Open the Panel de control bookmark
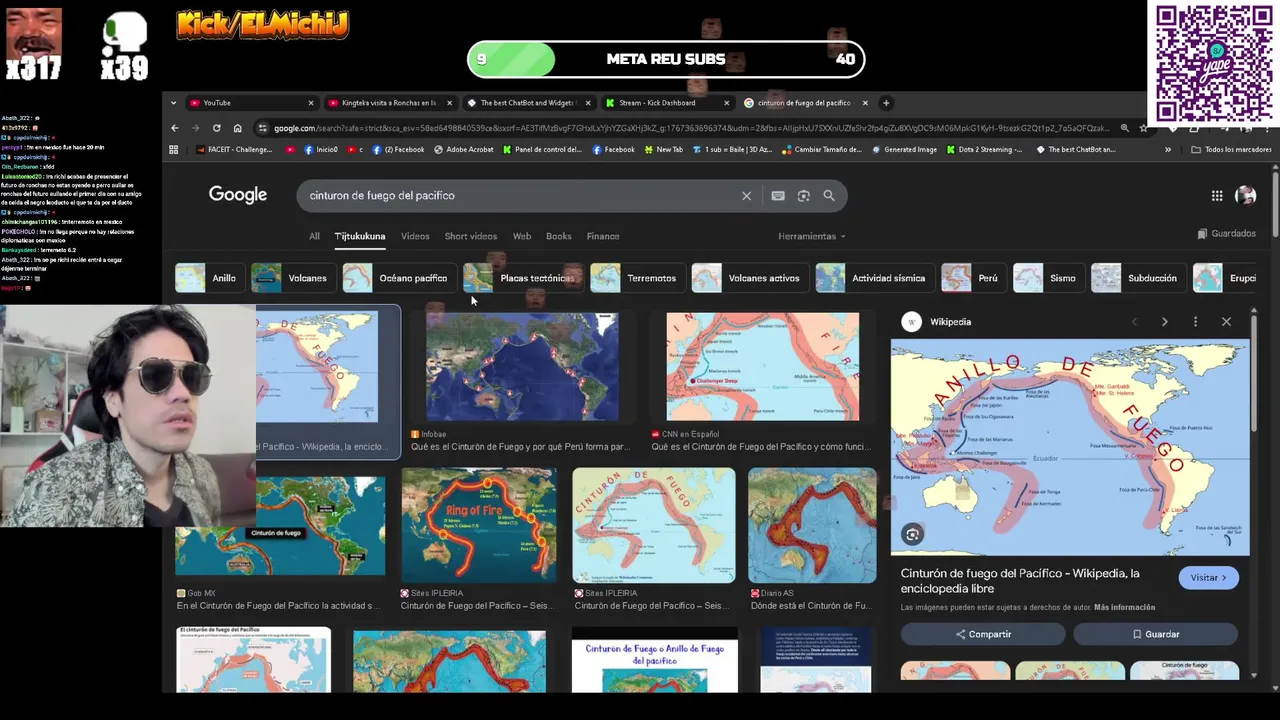The width and height of the screenshot is (1280, 720). 542,150
